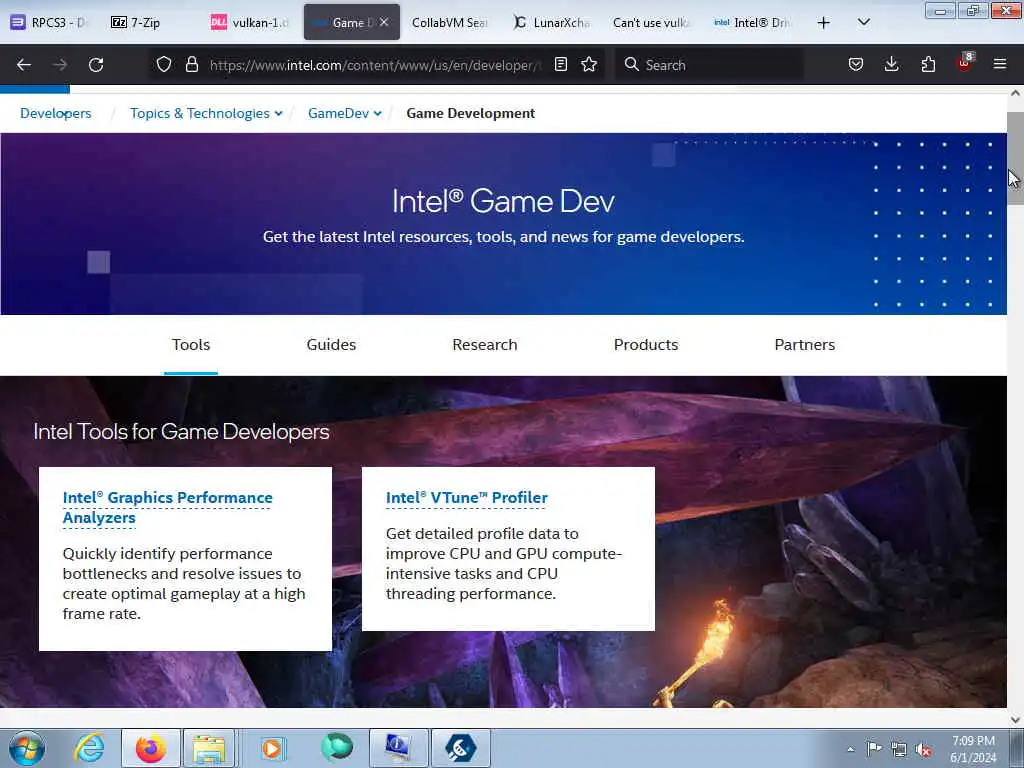
Task: Open the Windows Start button
Action: pyautogui.click(x=27, y=748)
